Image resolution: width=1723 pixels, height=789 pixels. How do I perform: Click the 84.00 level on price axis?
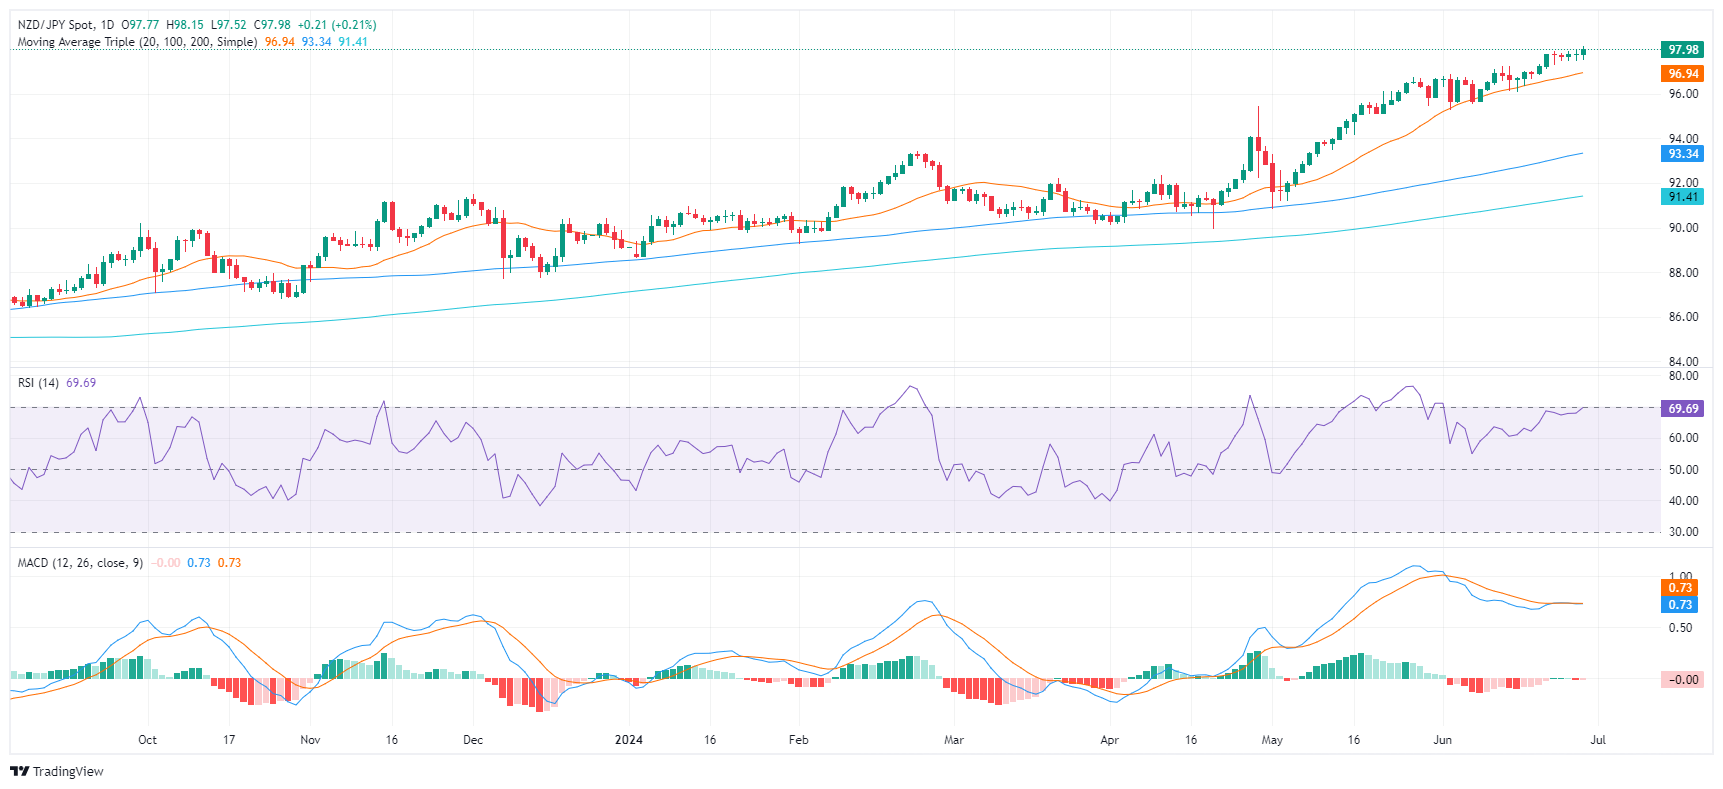coord(1682,362)
